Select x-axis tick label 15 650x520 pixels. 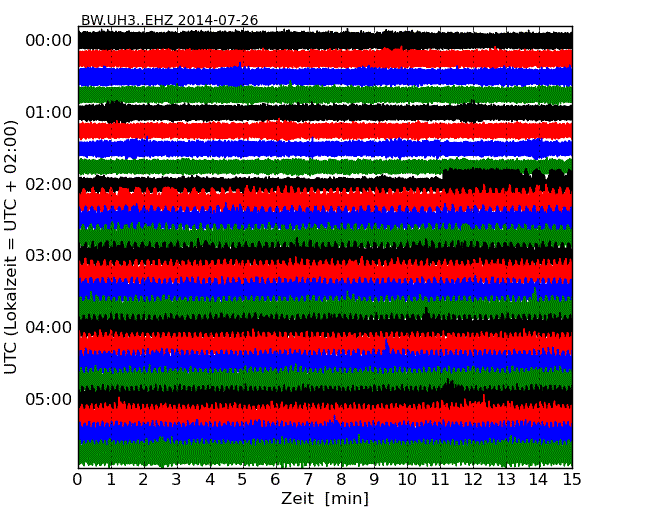pos(572,480)
